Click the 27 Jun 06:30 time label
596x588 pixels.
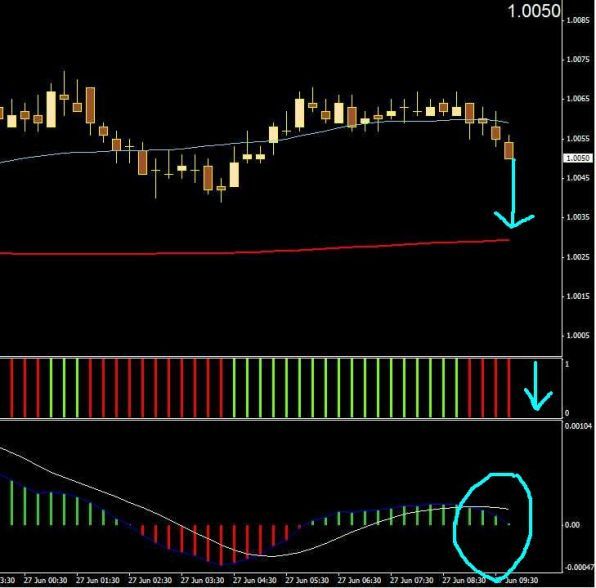point(359,580)
